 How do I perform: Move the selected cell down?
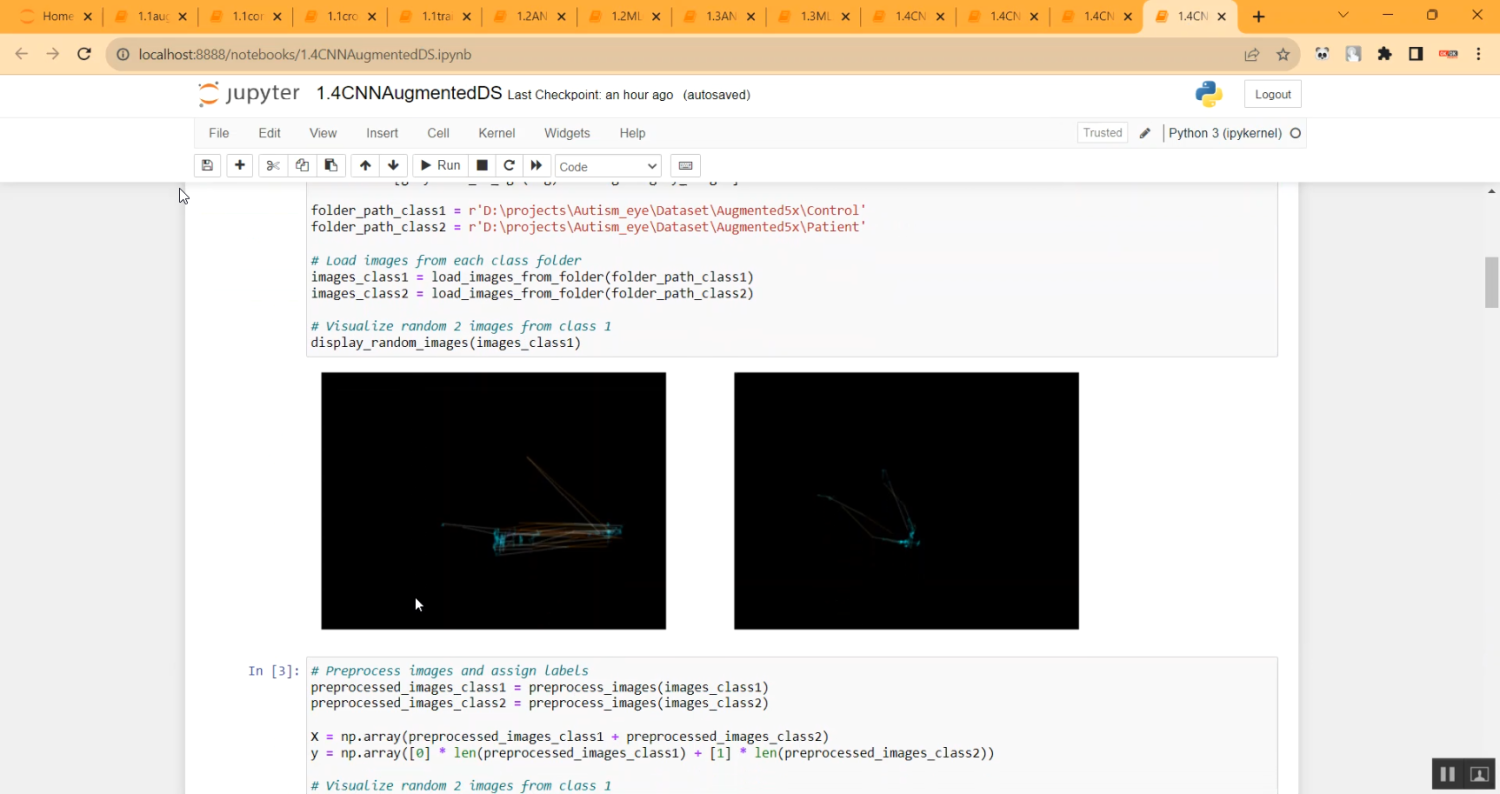pos(393,166)
